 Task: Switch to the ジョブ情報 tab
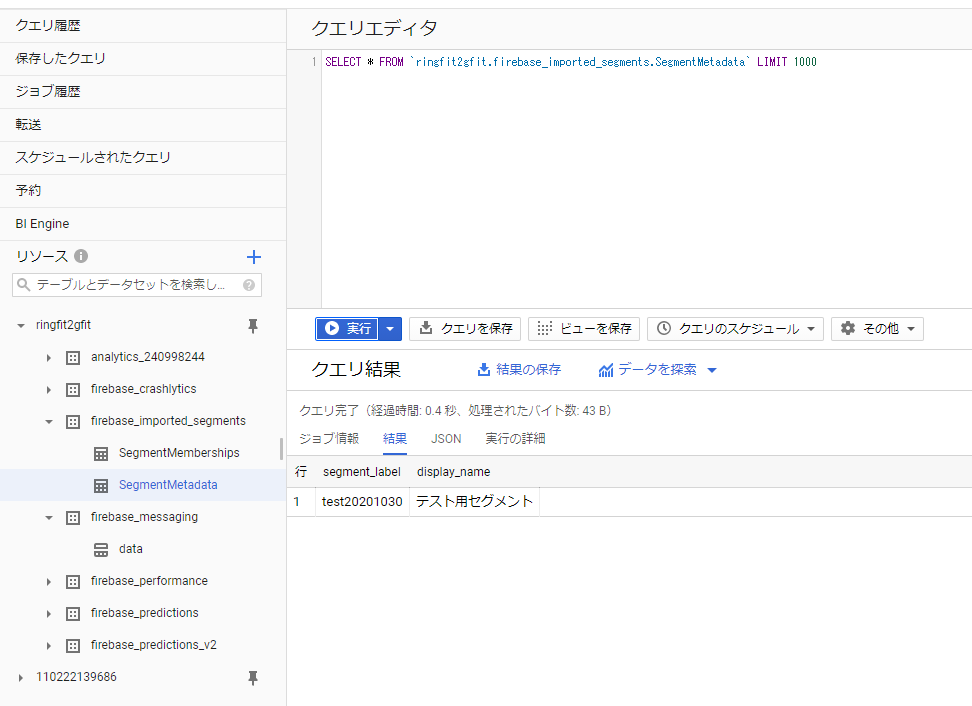click(329, 439)
